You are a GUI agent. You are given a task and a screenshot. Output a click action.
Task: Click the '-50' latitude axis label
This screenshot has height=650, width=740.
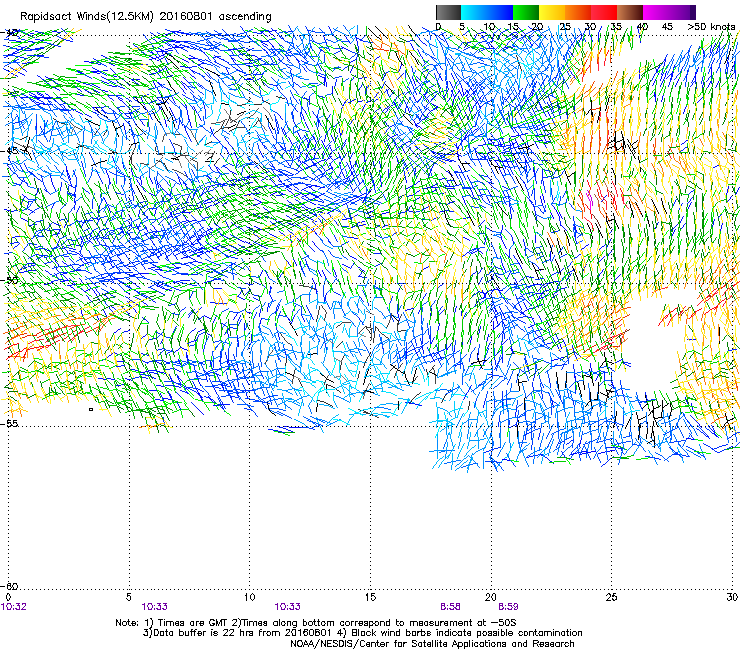[9, 280]
